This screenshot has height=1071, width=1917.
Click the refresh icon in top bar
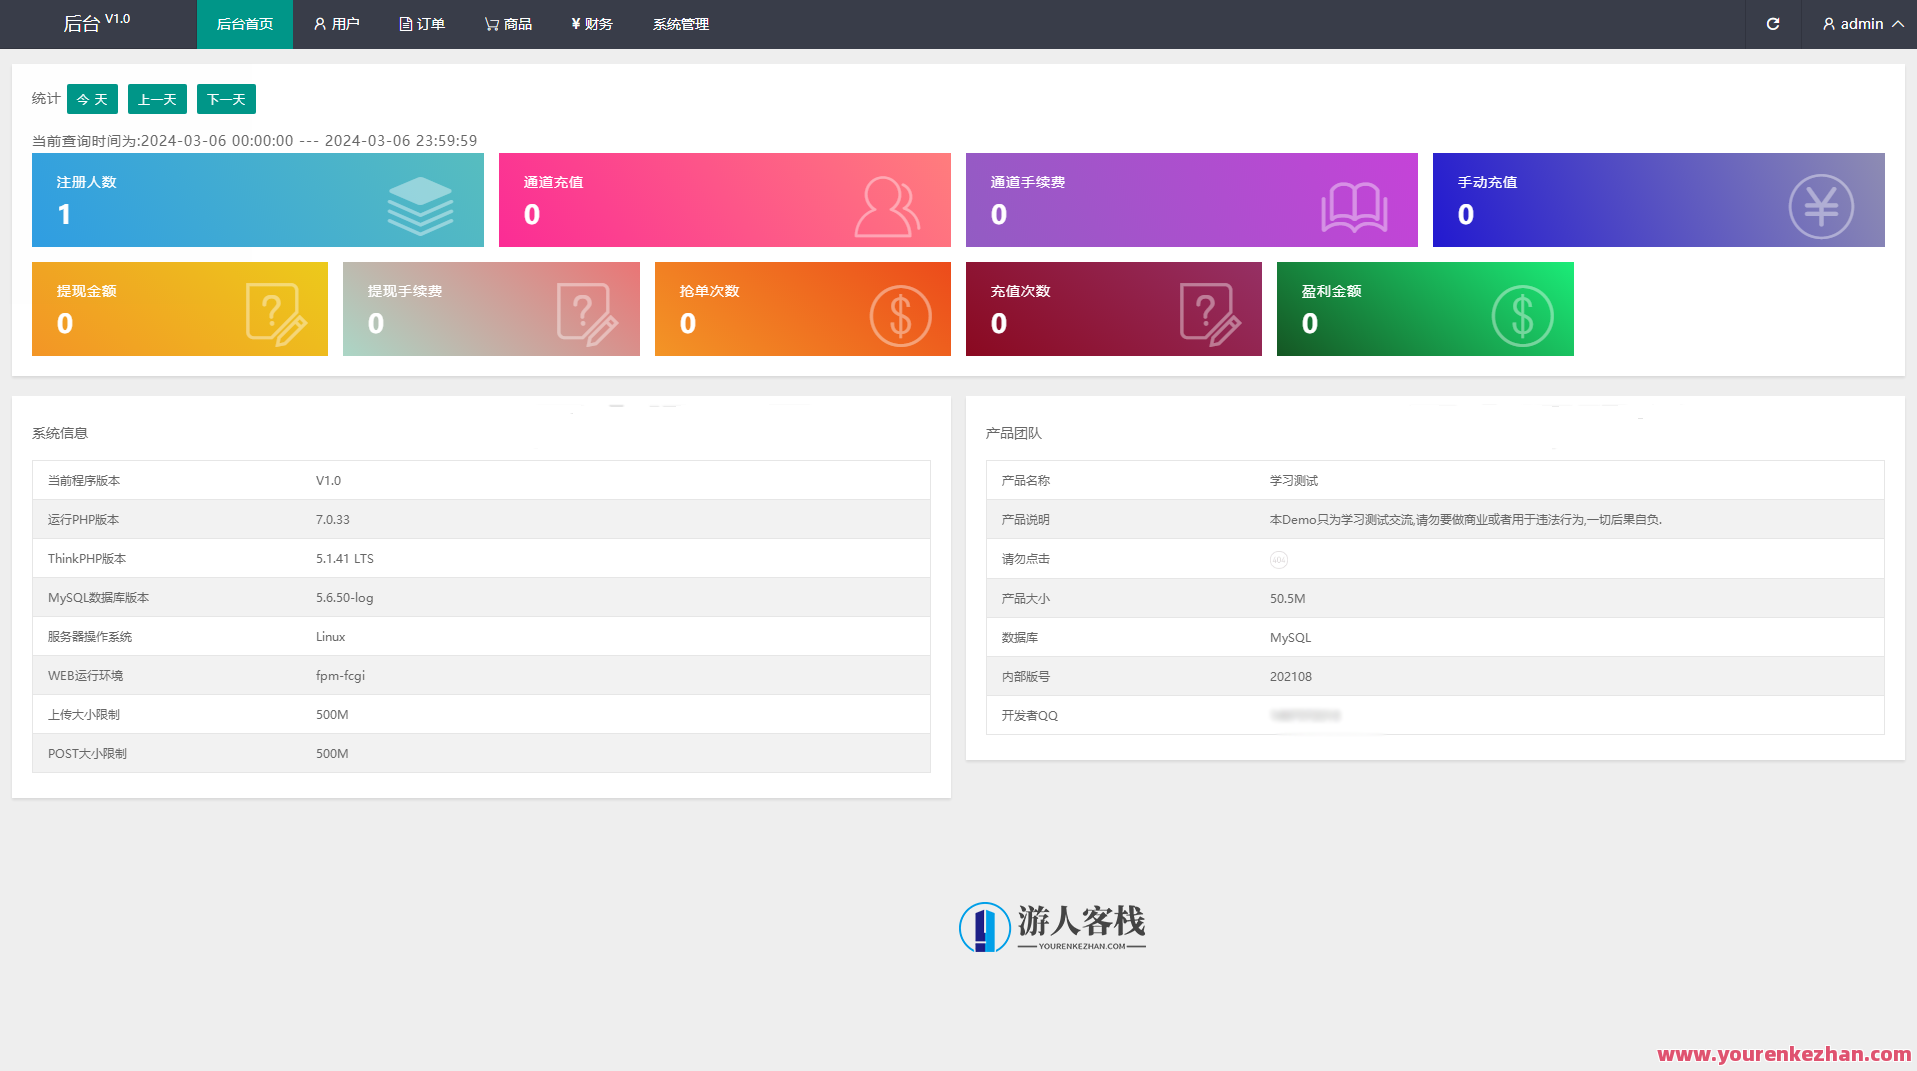tap(1772, 24)
